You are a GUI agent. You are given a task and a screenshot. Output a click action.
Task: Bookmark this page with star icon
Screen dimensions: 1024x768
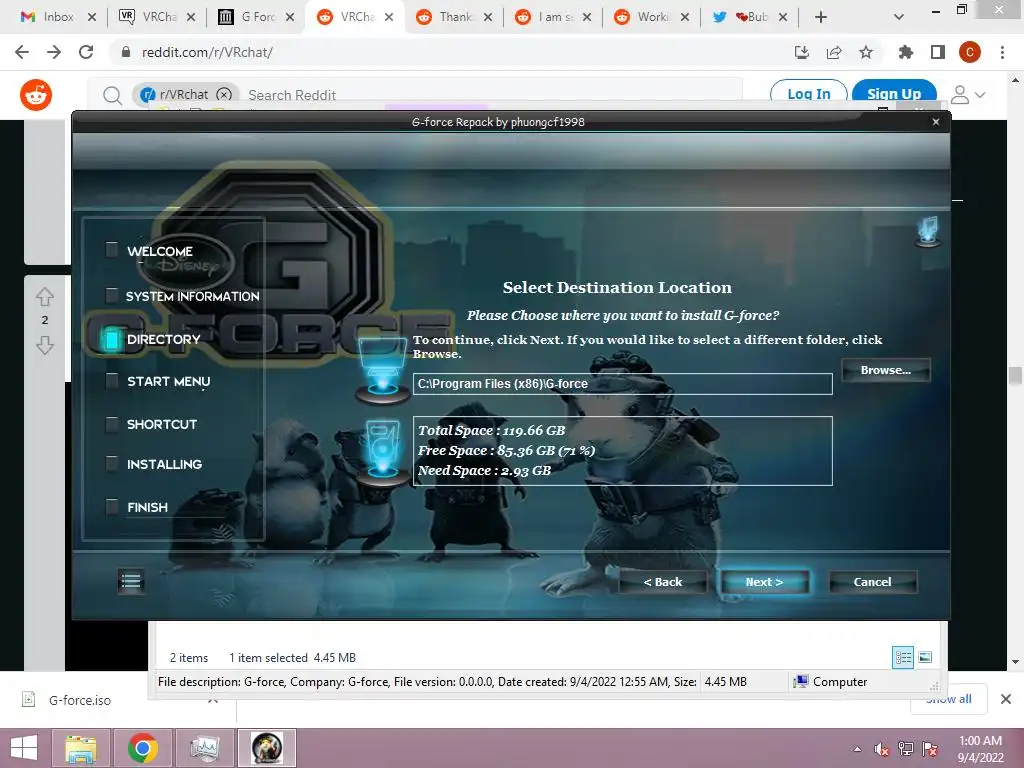[x=866, y=52]
